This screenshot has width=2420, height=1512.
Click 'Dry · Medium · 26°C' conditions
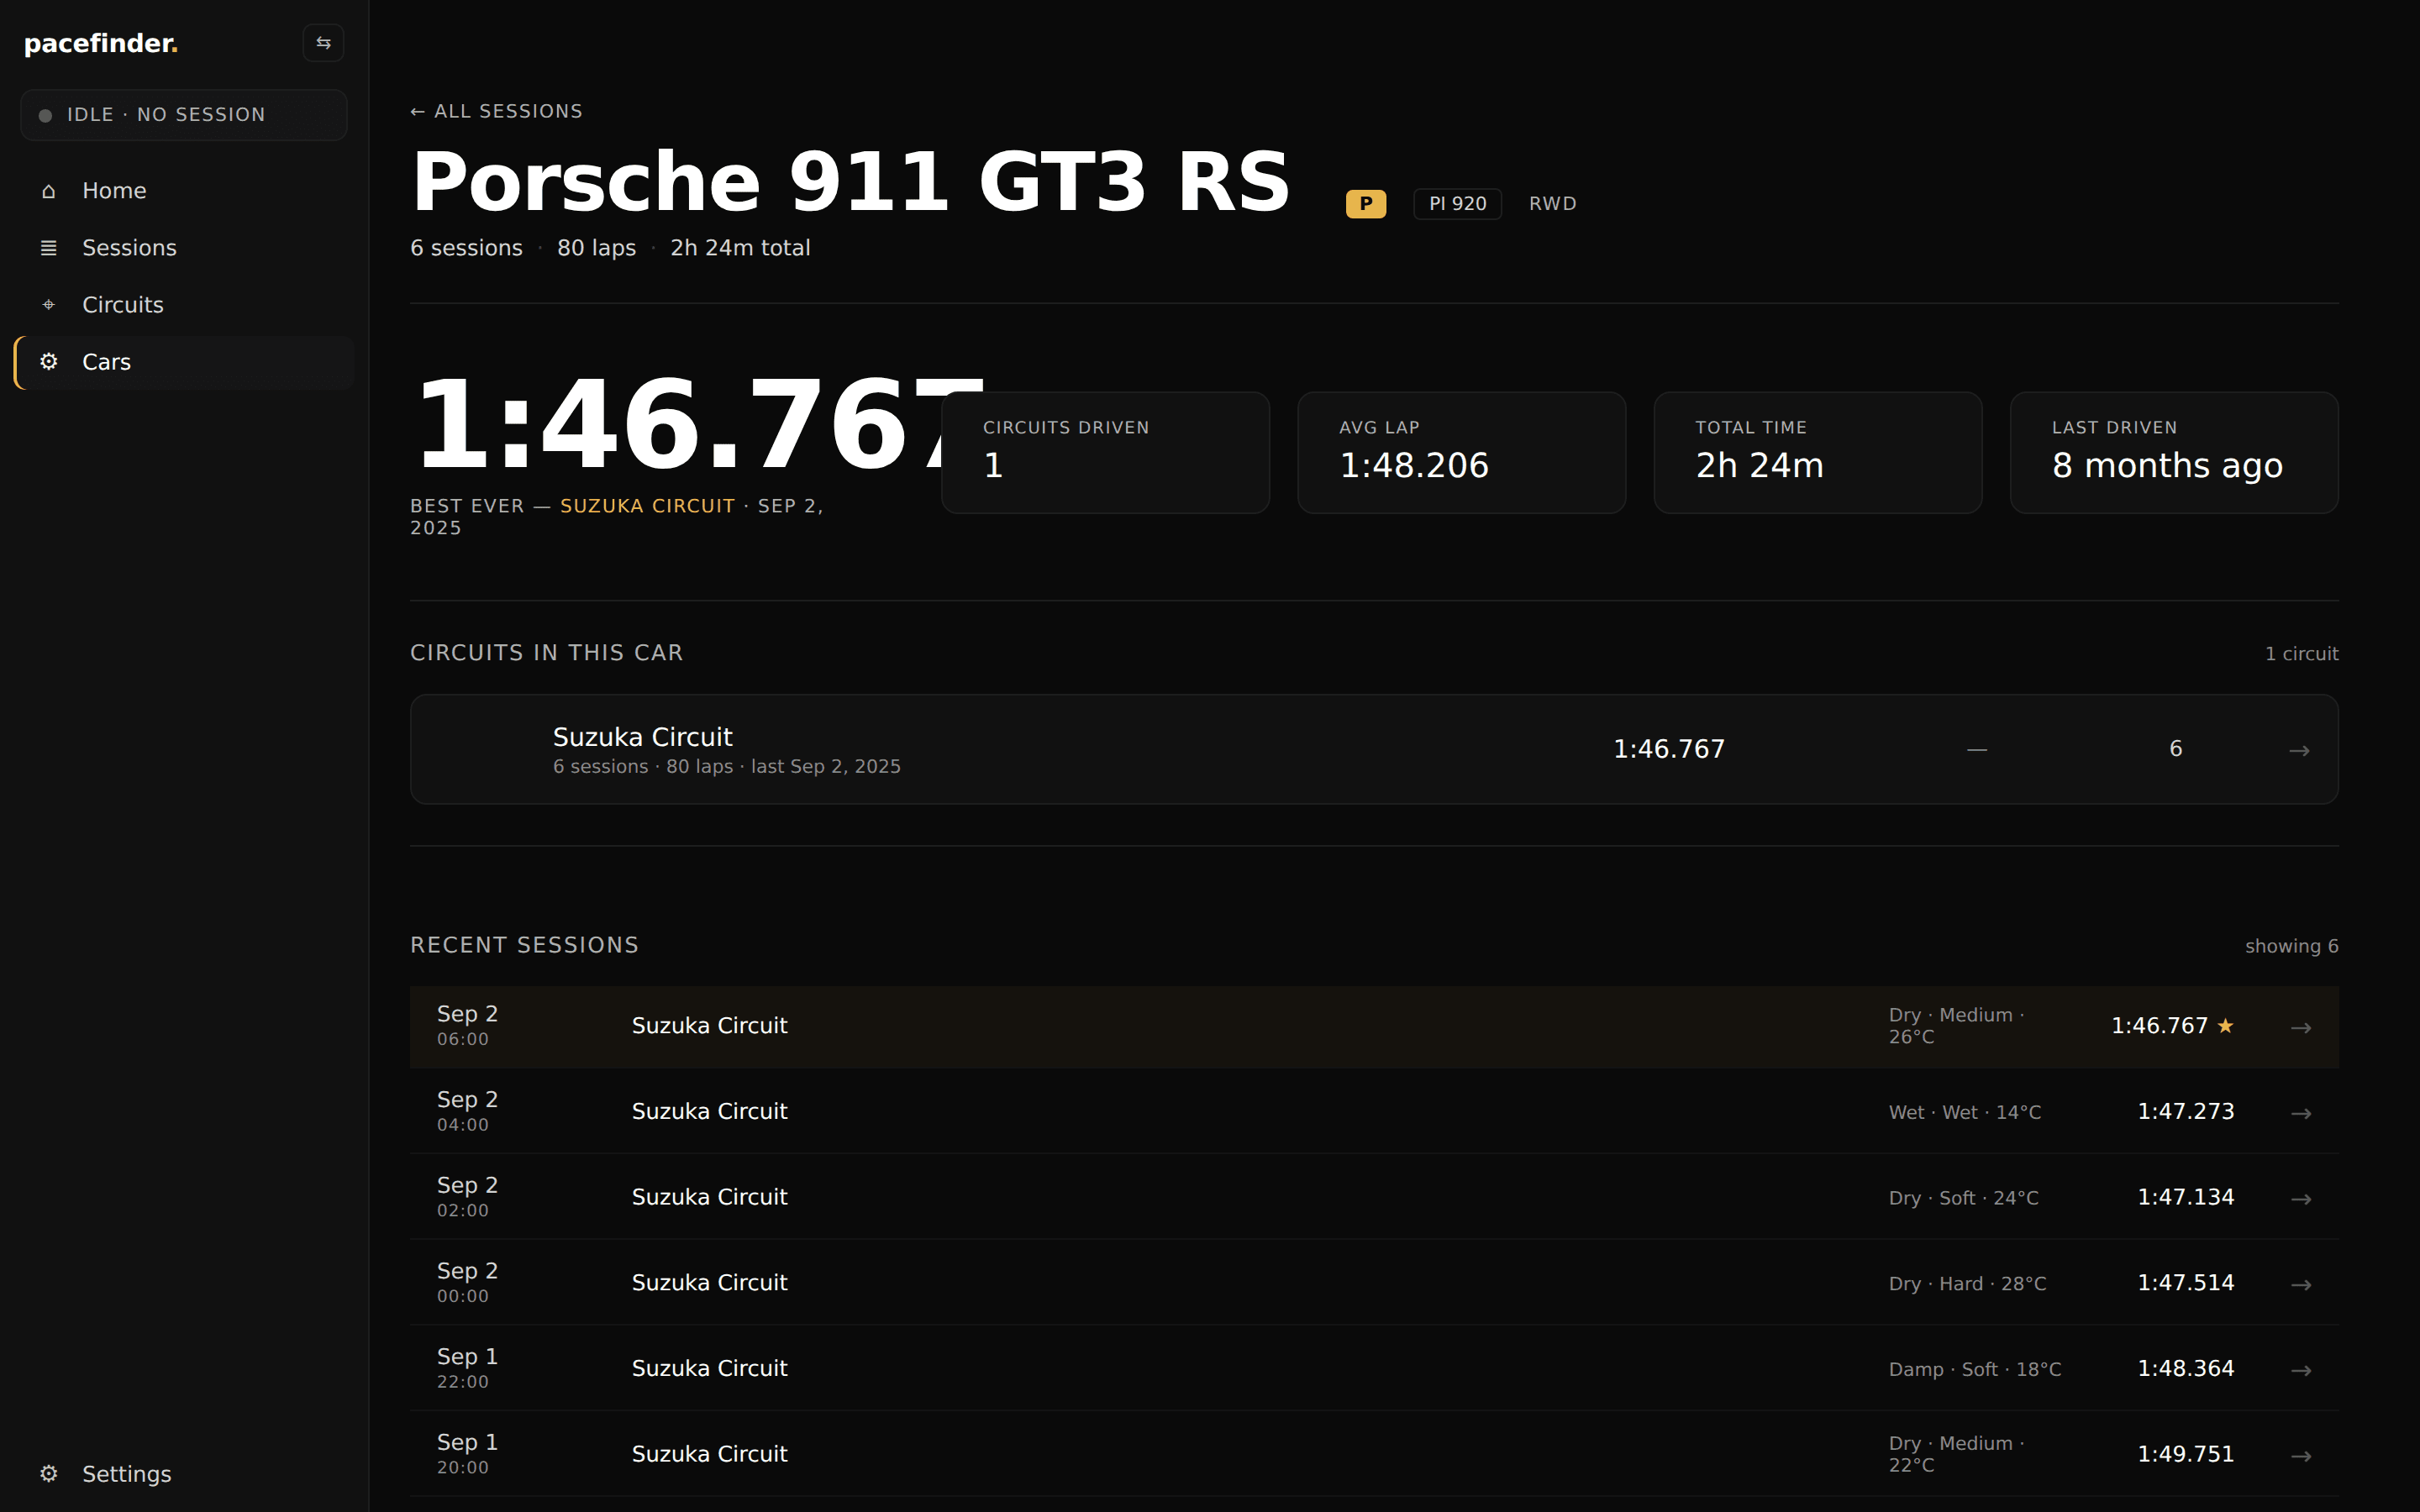pyautogui.click(x=1956, y=1026)
